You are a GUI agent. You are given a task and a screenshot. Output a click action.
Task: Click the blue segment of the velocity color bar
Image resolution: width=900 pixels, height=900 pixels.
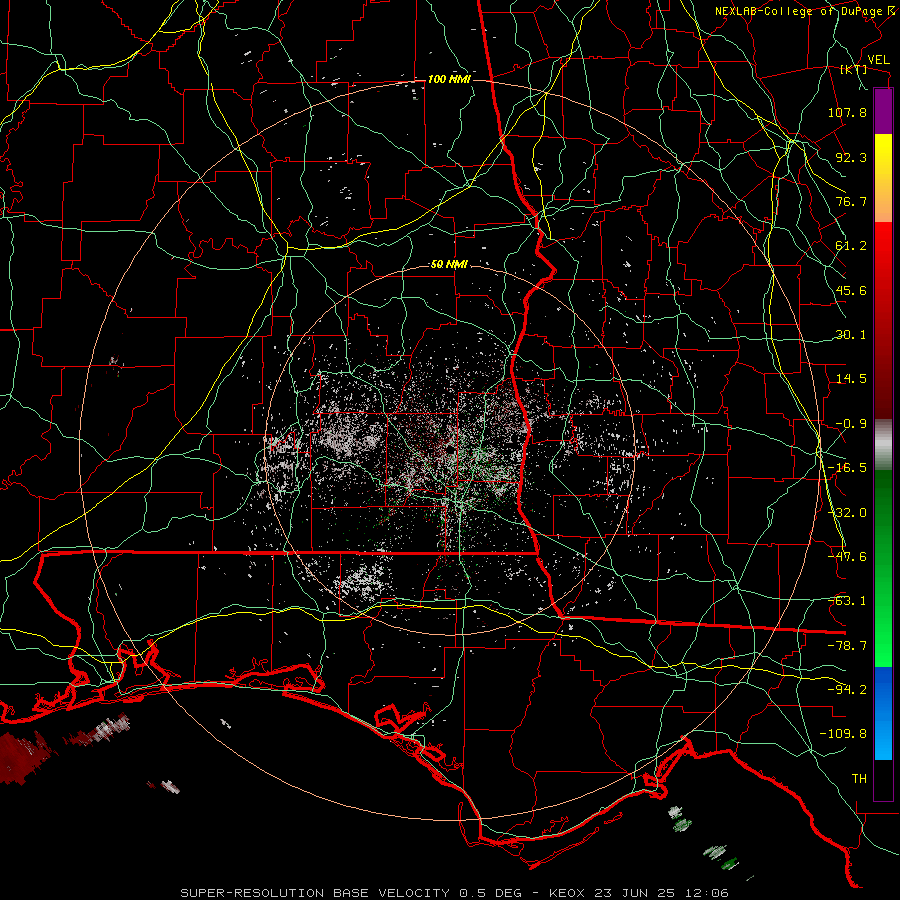point(883,713)
